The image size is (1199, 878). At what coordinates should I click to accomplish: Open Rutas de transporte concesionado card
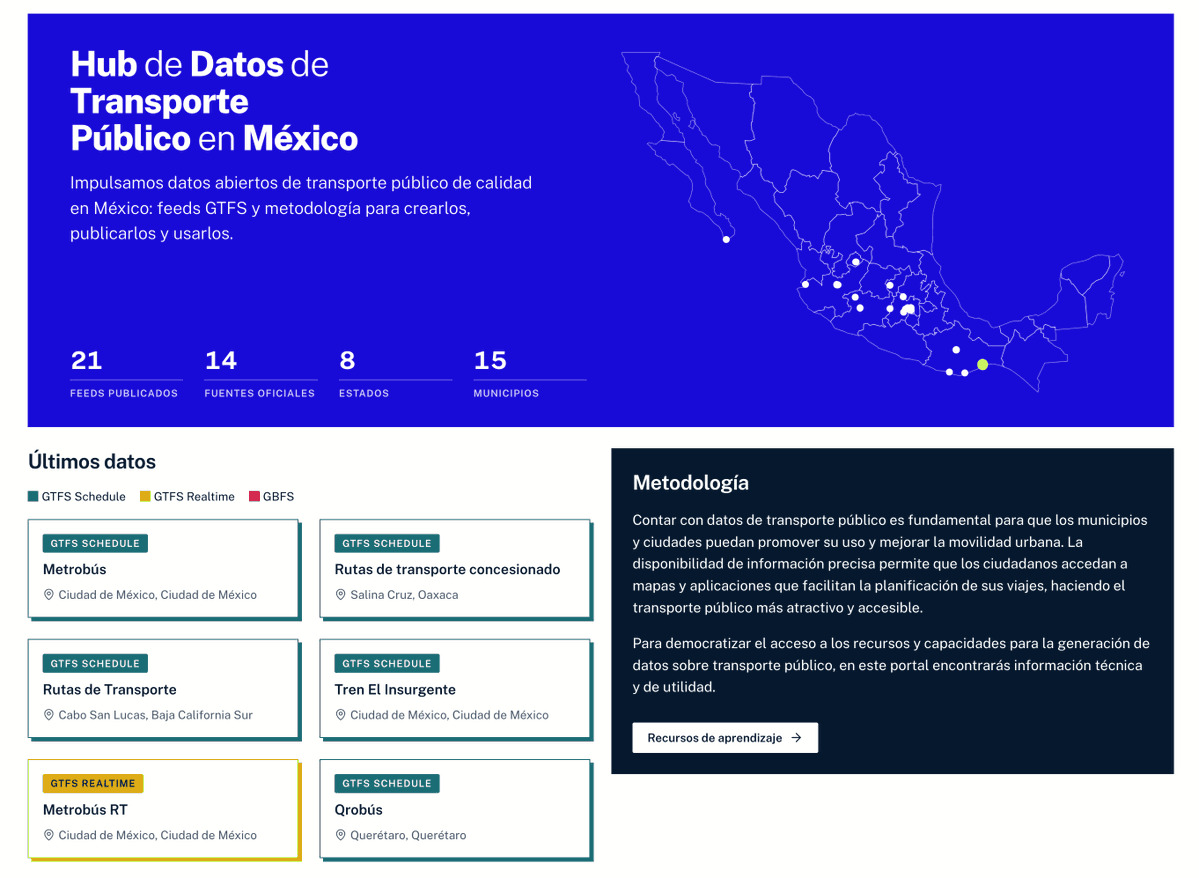pyautogui.click(x=455, y=568)
